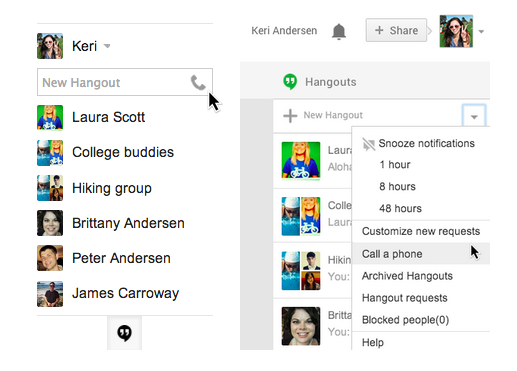The height and width of the screenshot is (371, 517).
Task: Click the plus icon beside New Hangout
Action: coord(290,116)
